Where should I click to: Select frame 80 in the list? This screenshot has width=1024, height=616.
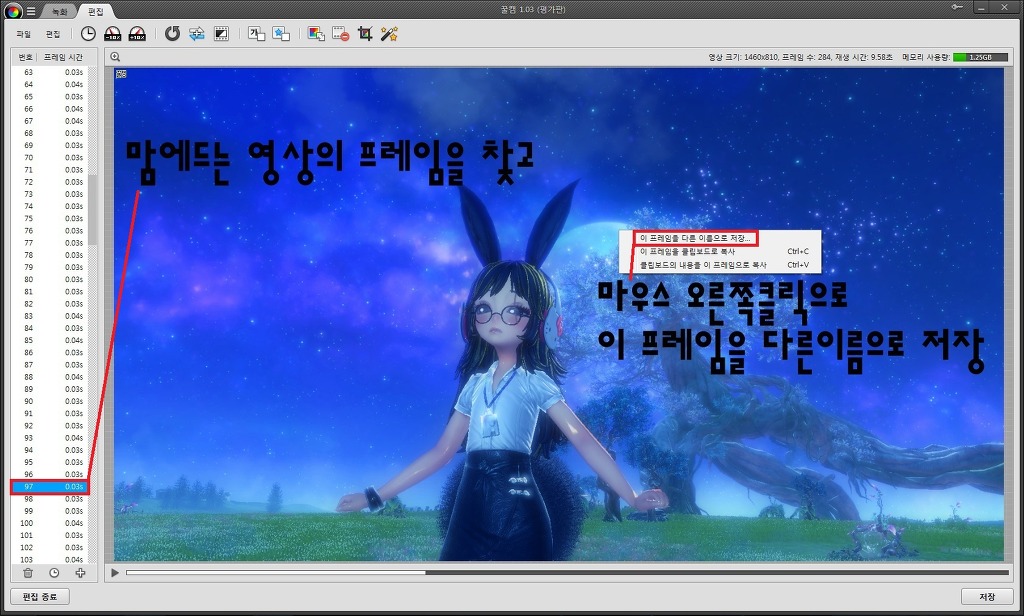(x=50, y=280)
